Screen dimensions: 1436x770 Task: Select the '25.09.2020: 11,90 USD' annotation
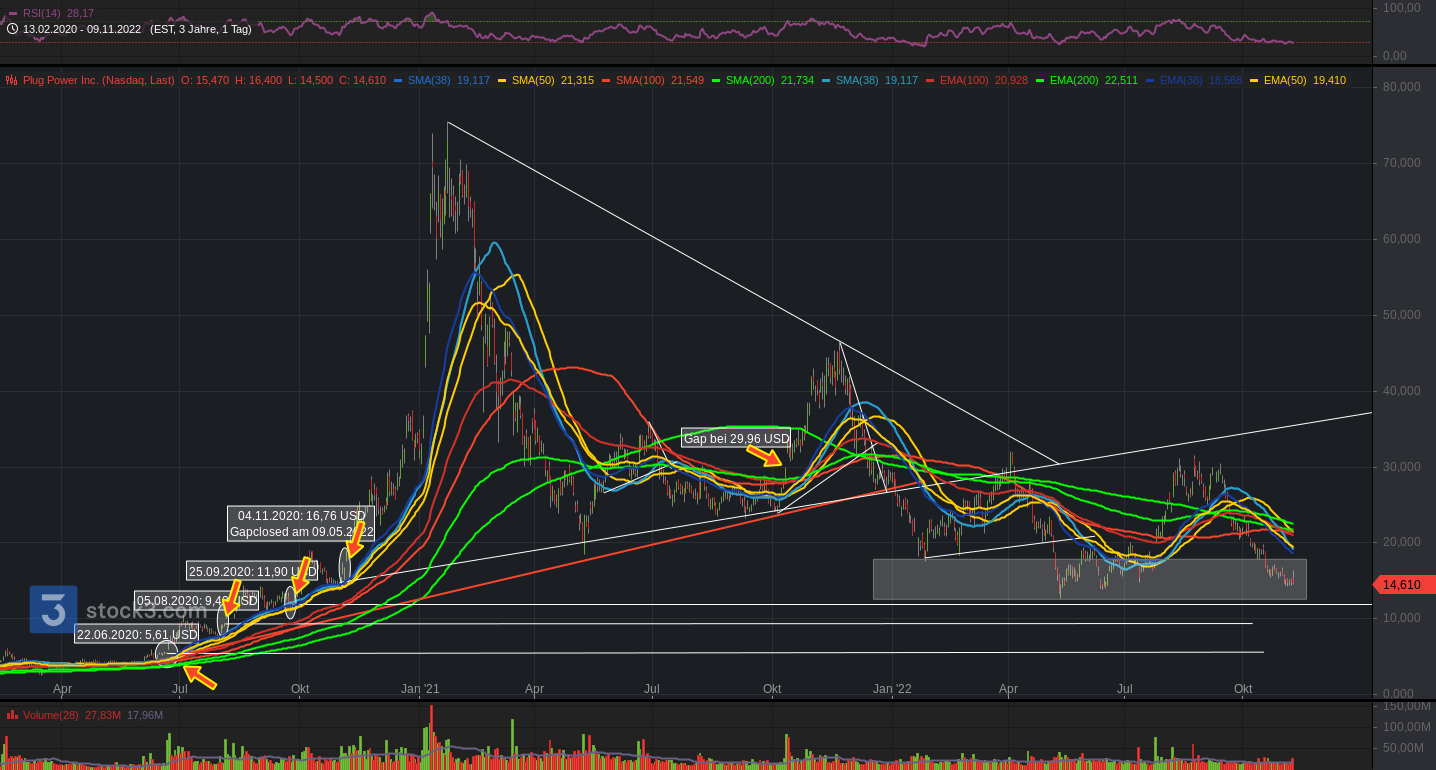[x=252, y=572]
